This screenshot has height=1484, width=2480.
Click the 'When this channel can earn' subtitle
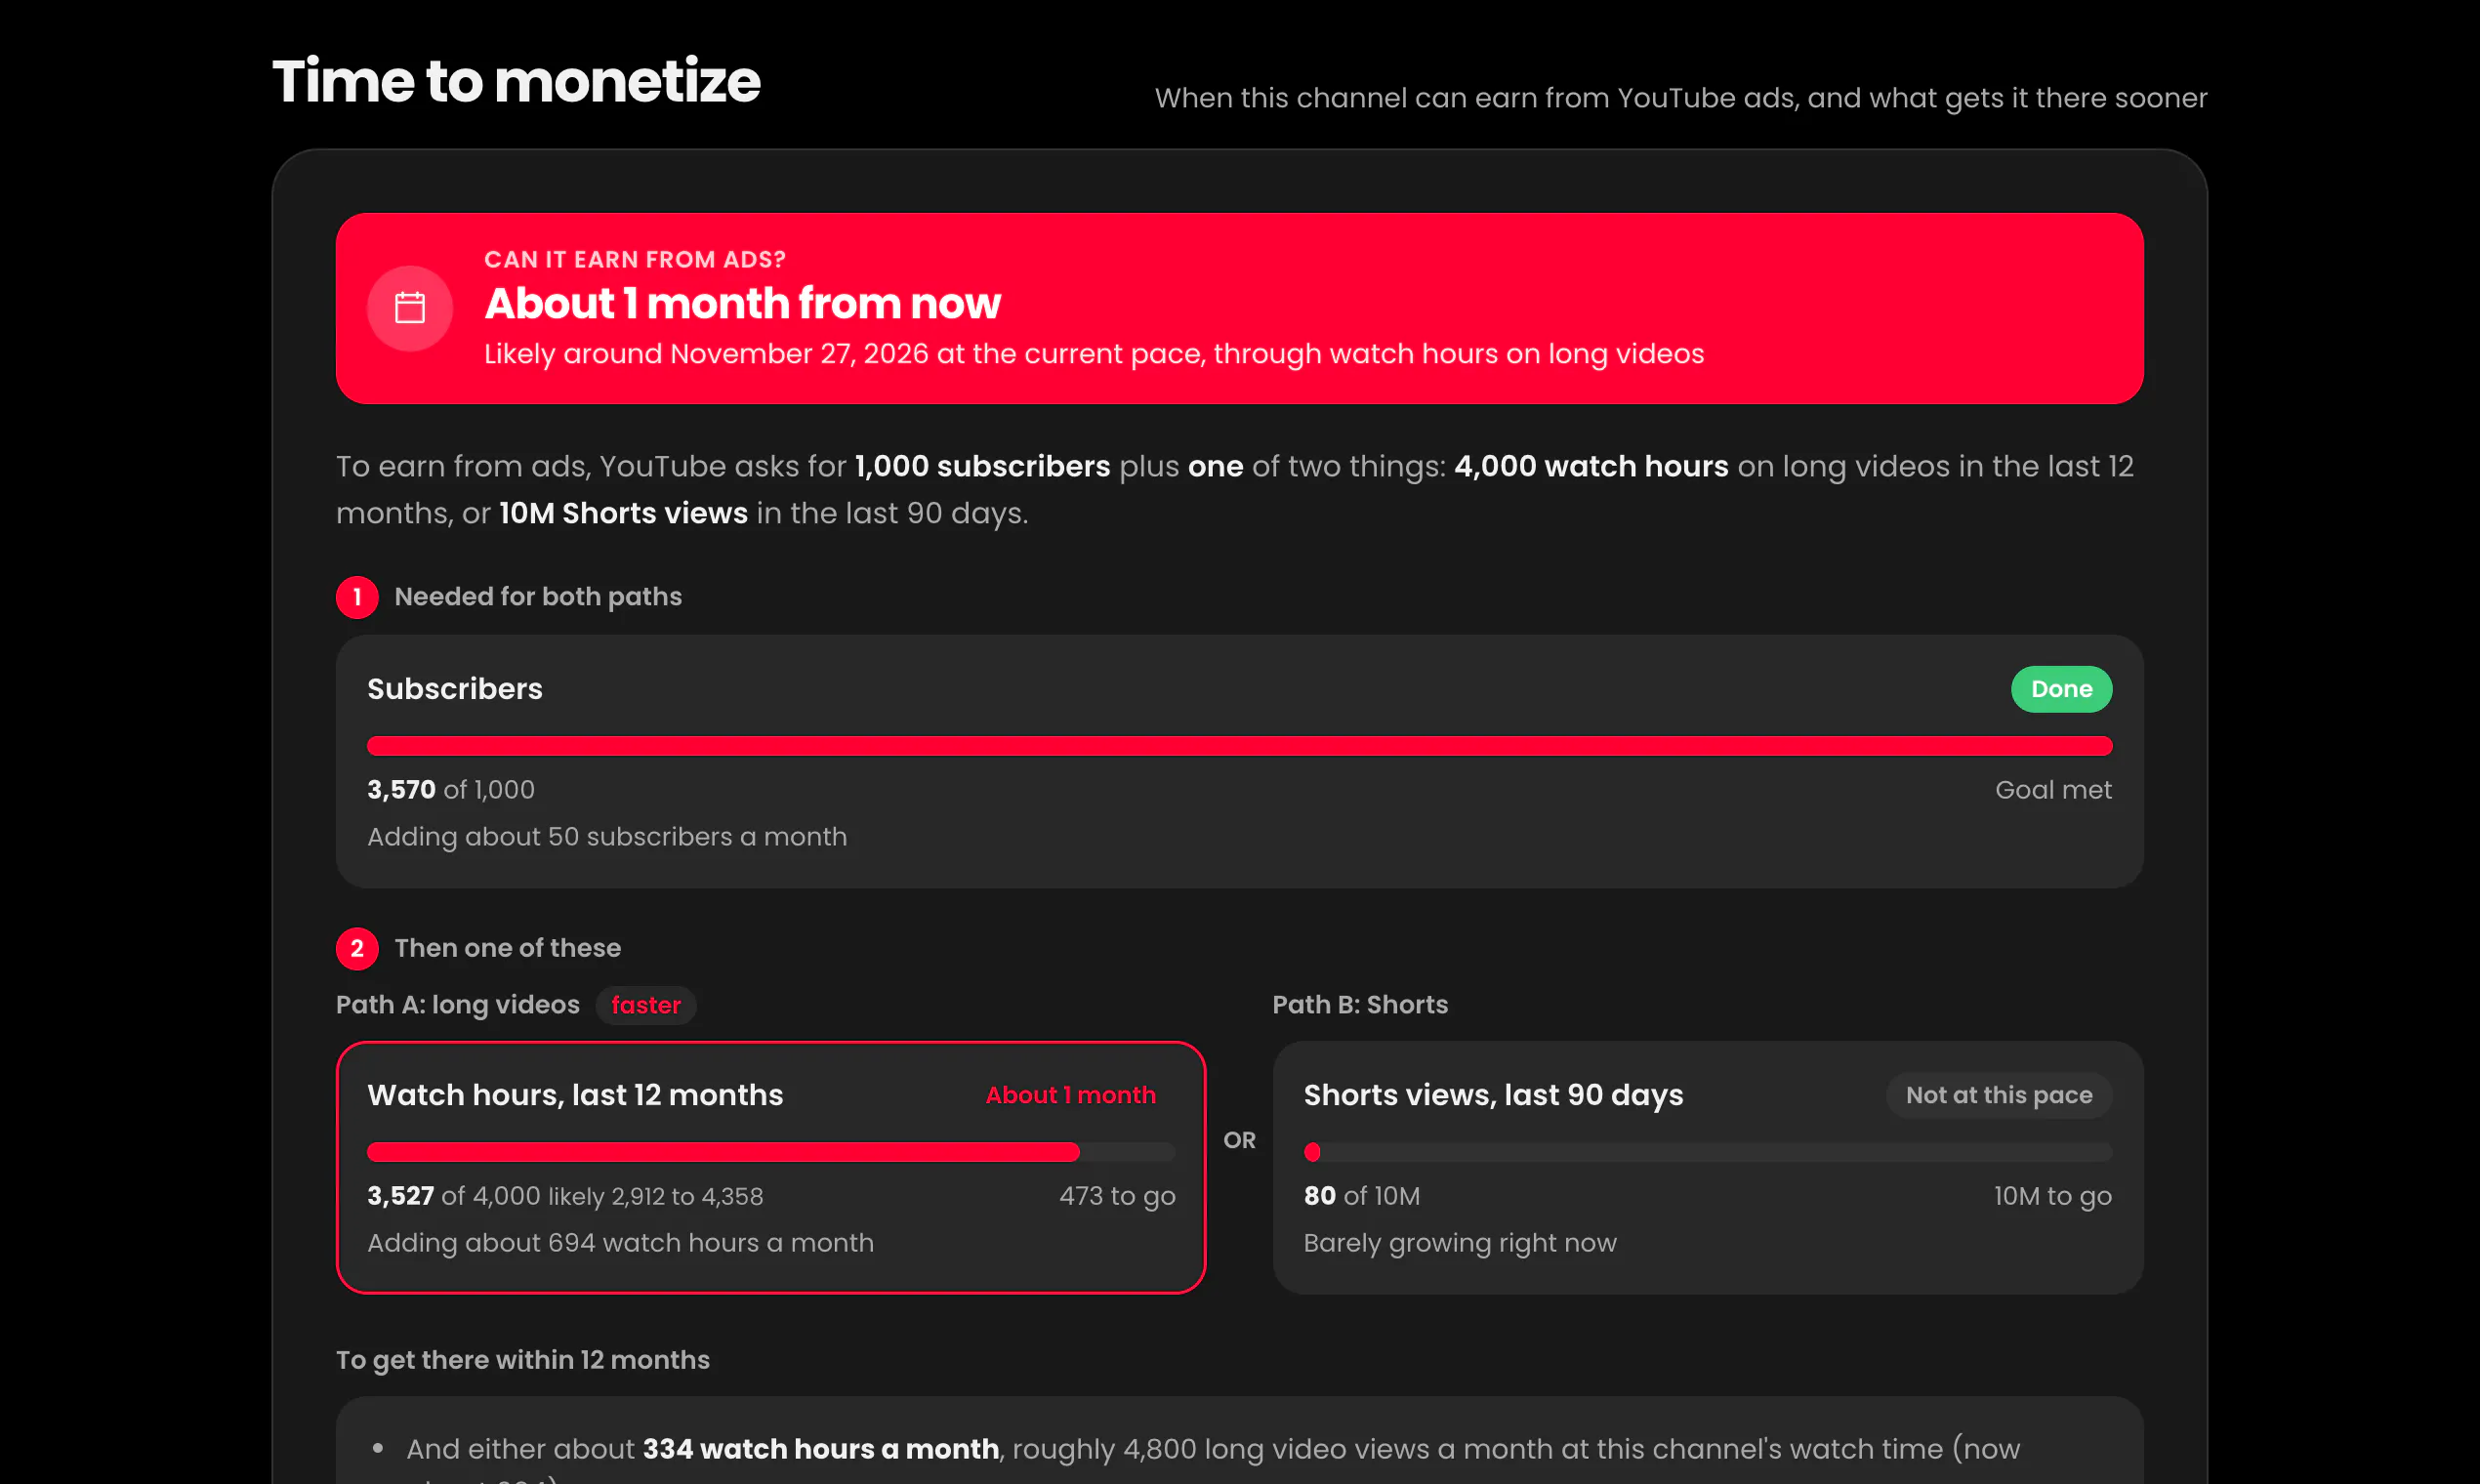point(1680,98)
